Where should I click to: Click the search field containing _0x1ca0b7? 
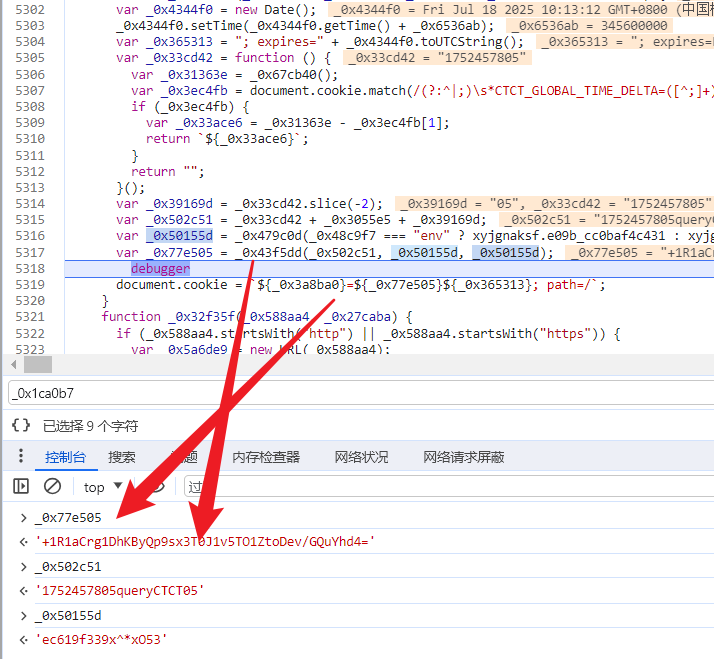click(361, 393)
